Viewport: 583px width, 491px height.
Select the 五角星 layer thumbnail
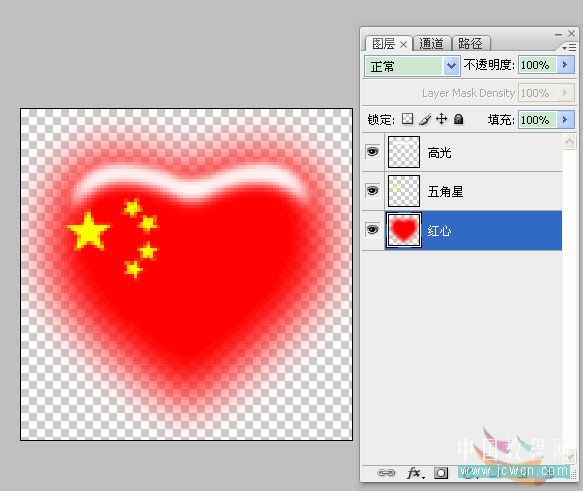tap(404, 191)
